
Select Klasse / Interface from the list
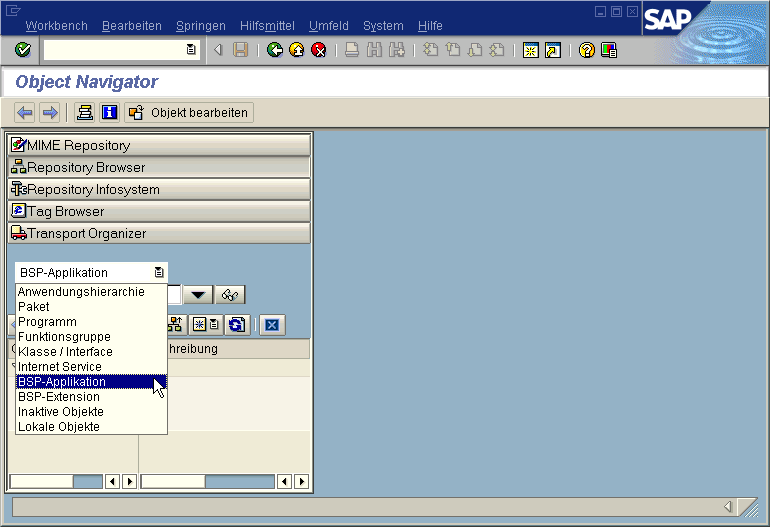coord(91,352)
